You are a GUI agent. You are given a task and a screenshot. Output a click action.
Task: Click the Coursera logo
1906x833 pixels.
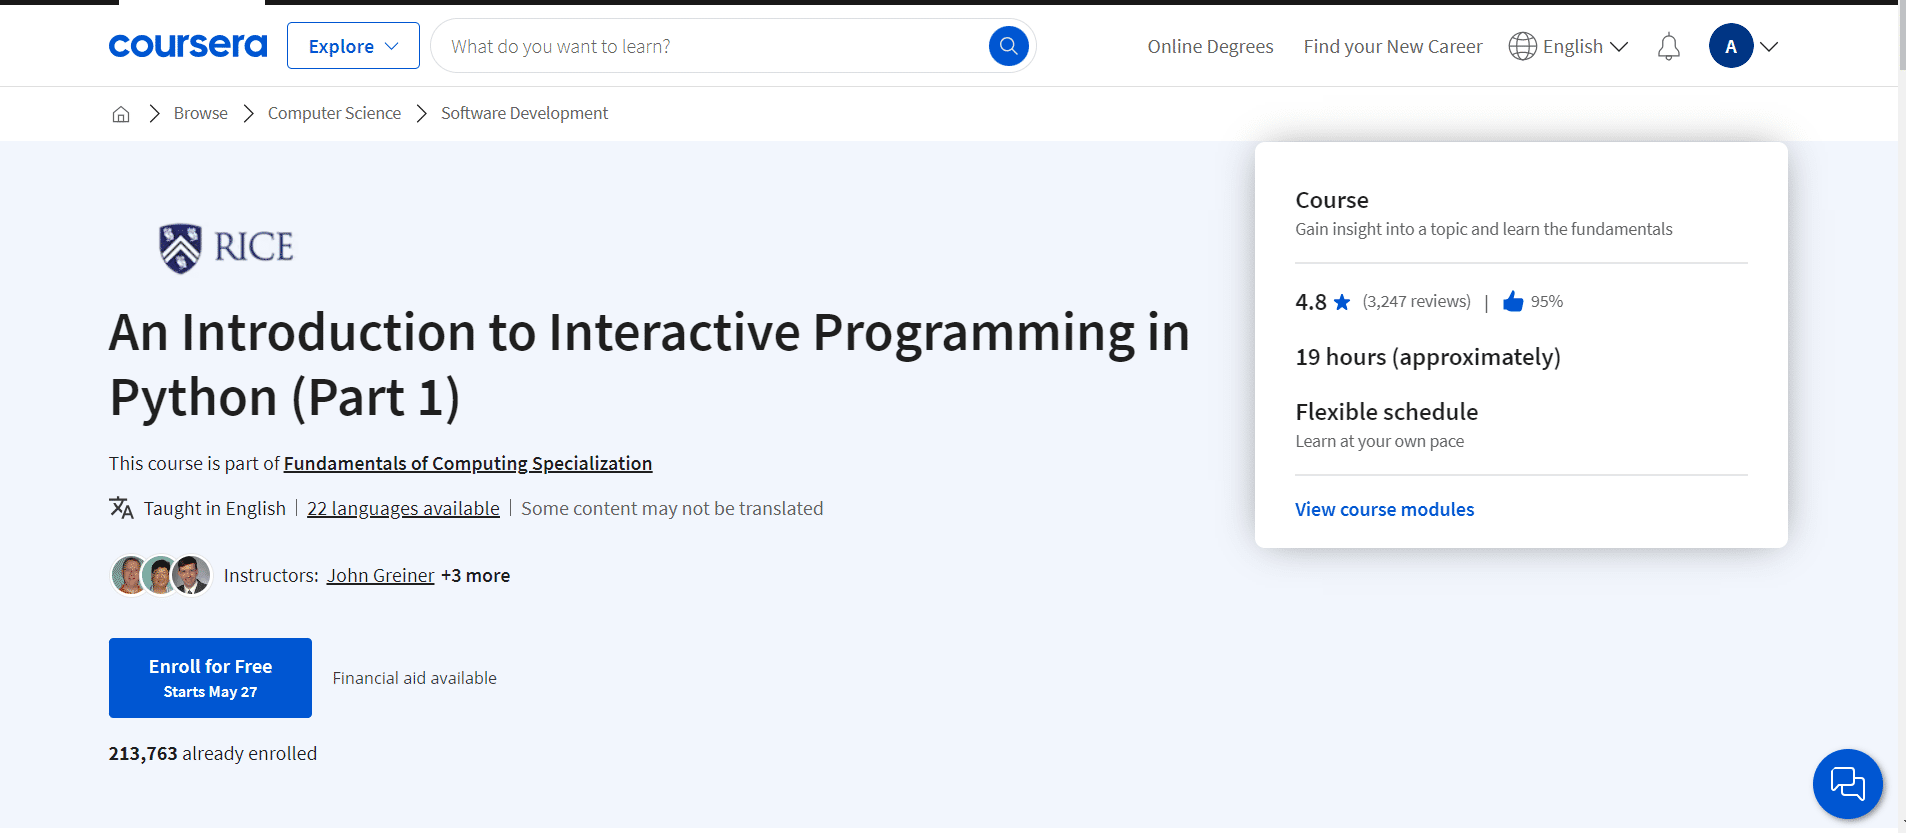188,46
